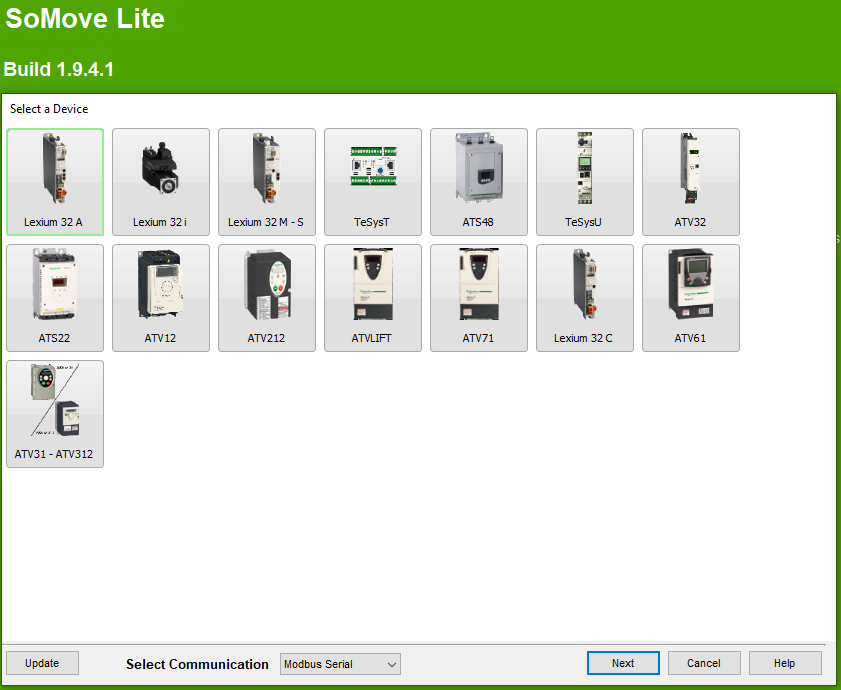Choose the Lexium 32 M - S device
This screenshot has height=690, width=841.
267,182
